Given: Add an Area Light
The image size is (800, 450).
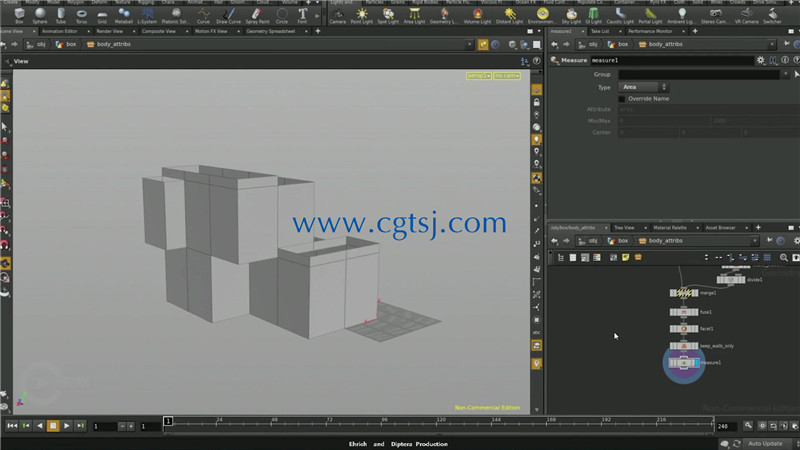Looking at the screenshot, I should [414, 16].
